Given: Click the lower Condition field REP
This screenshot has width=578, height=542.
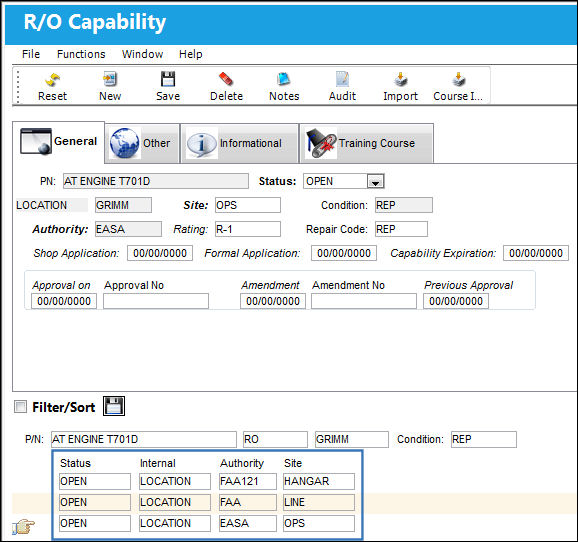Looking at the screenshot, I should 484,439.
